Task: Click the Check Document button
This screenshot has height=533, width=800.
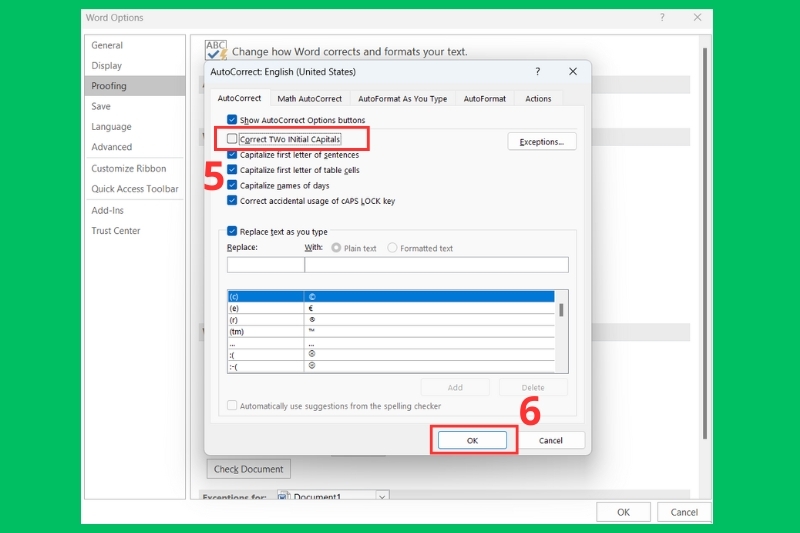Action: point(248,469)
